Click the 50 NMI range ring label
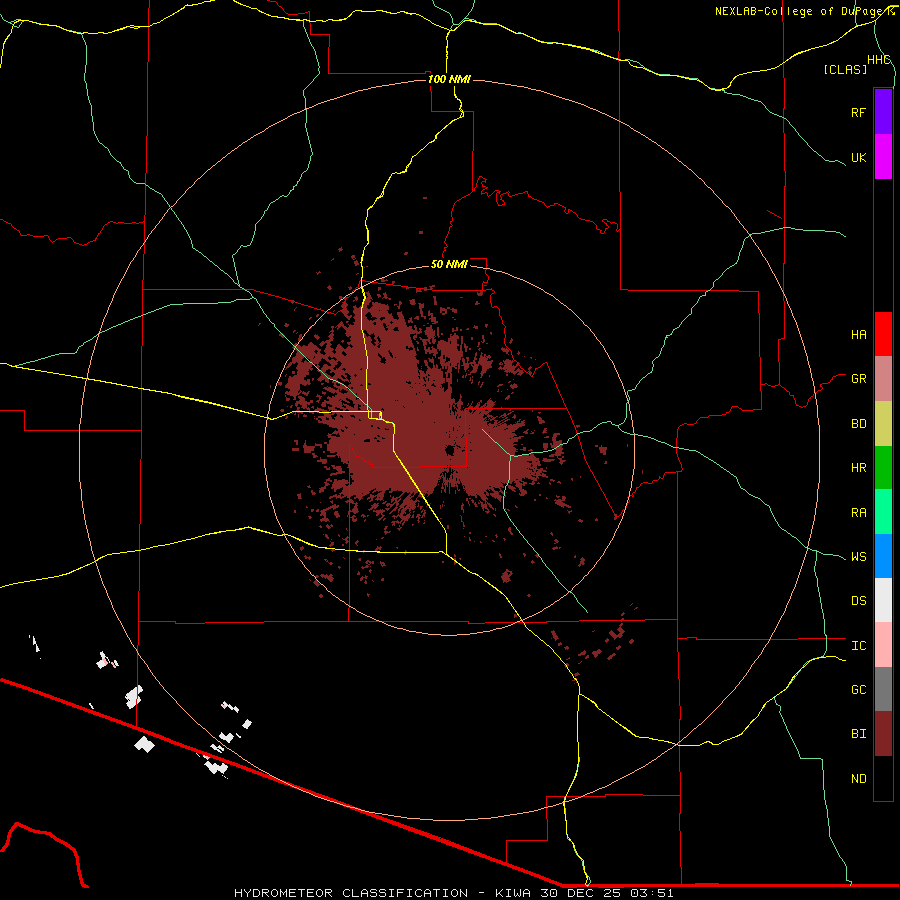Viewport: 900px width, 900px height. [449, 264]
